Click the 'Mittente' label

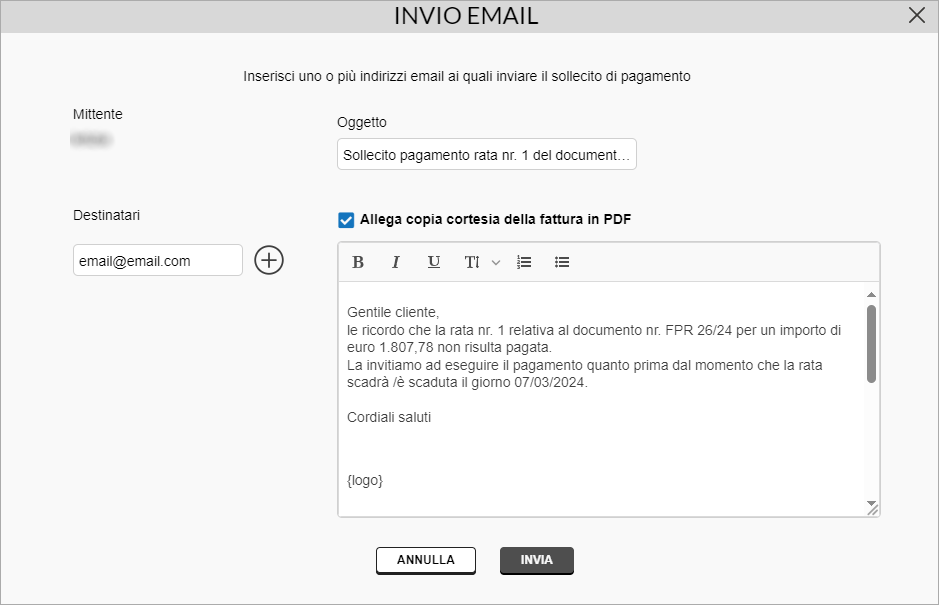(98, 114)
